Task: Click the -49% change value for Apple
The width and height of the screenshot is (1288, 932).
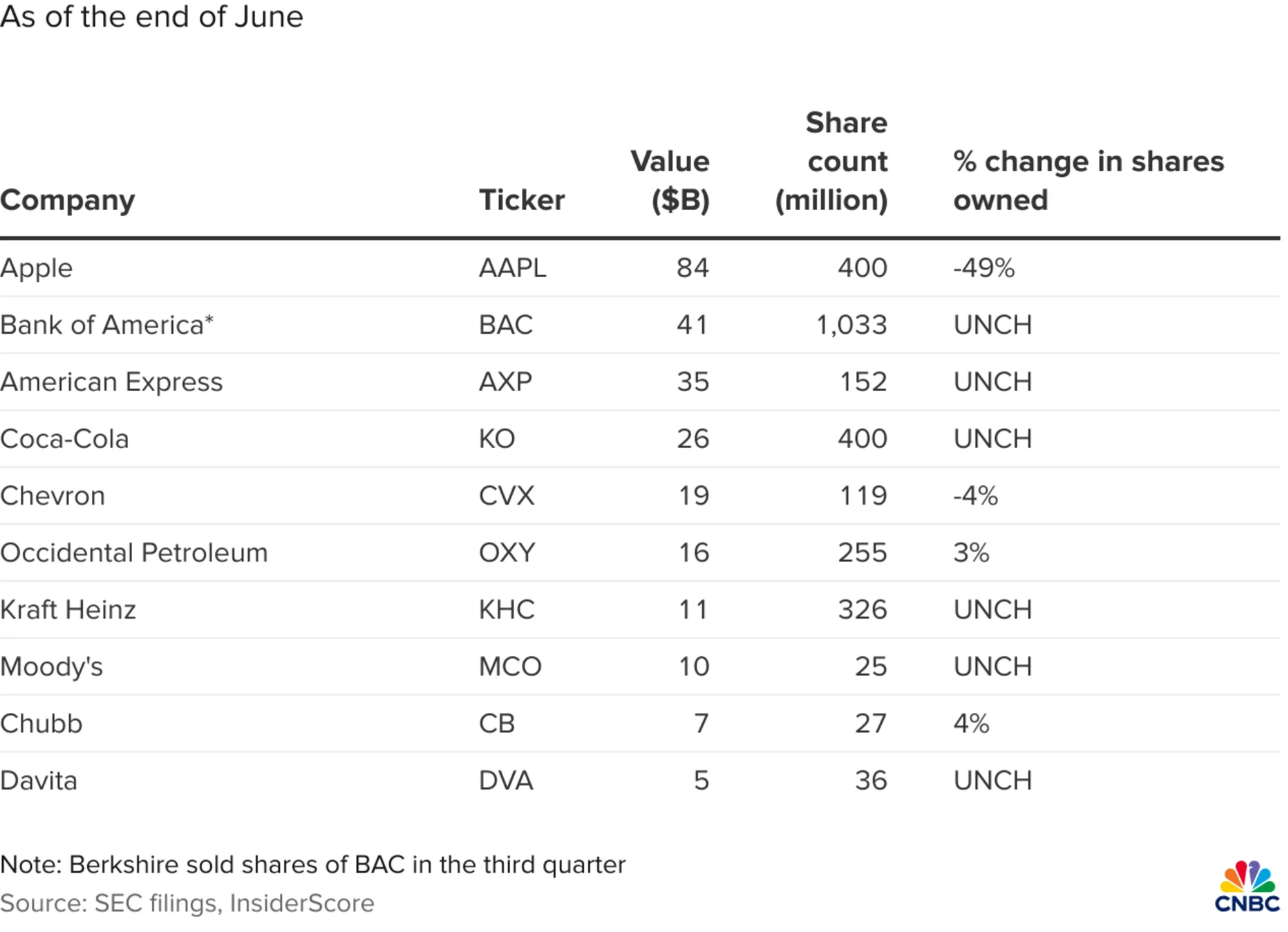Action: click(x=984, y=268)
